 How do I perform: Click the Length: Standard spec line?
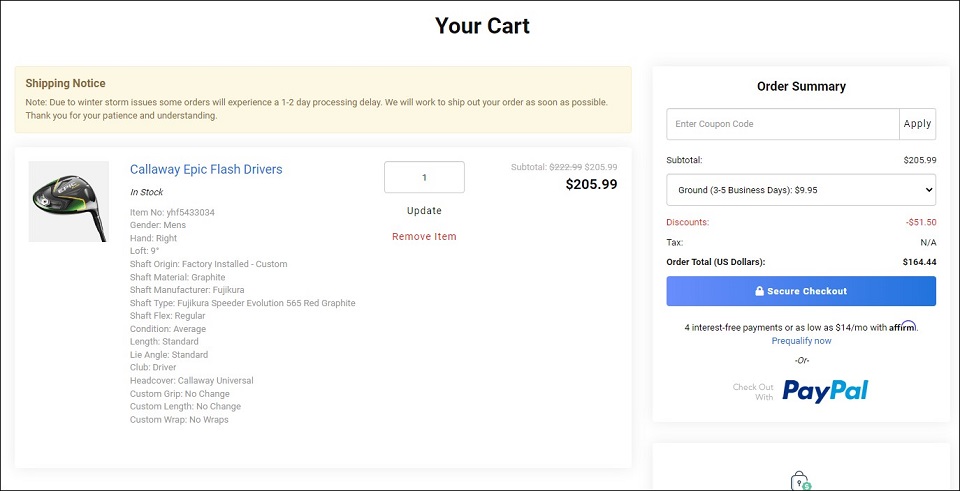click(164, 342)
